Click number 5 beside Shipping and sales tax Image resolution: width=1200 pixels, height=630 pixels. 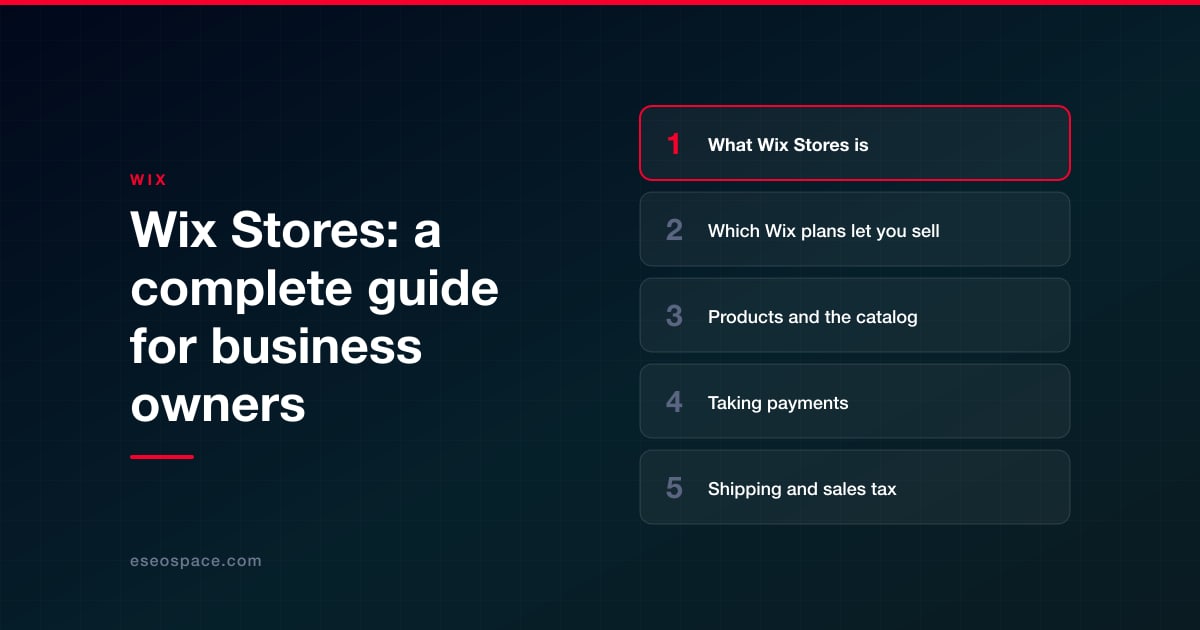tap(674, 488)
